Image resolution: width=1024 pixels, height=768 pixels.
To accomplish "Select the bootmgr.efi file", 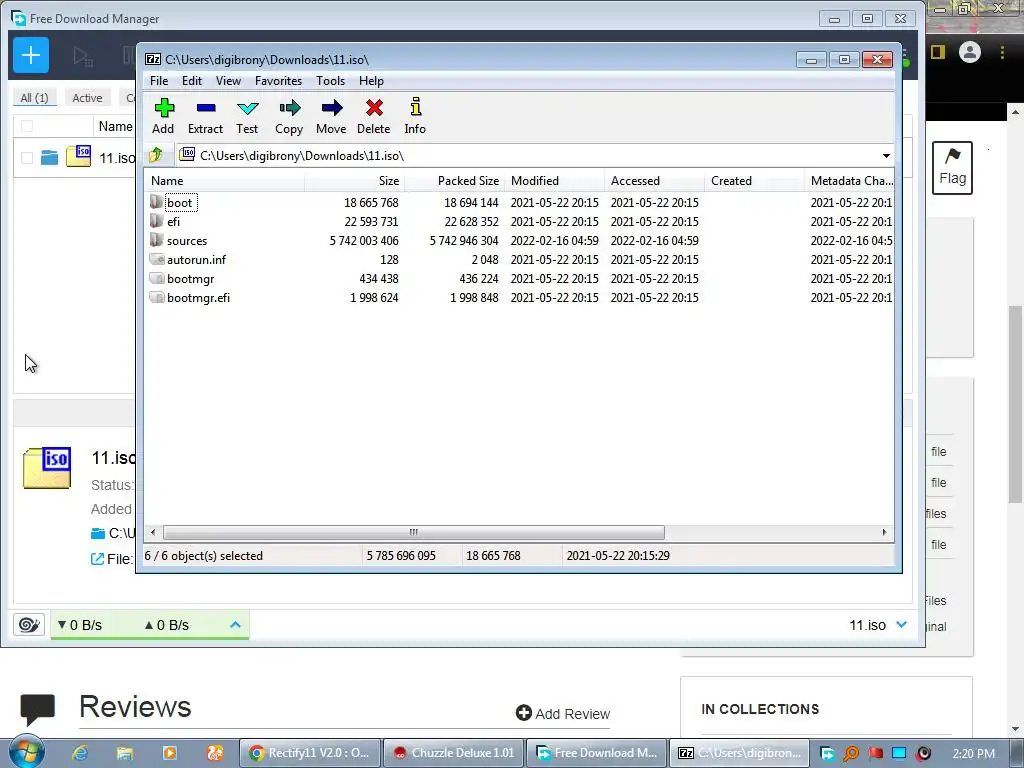I will [x=519, y=297].
